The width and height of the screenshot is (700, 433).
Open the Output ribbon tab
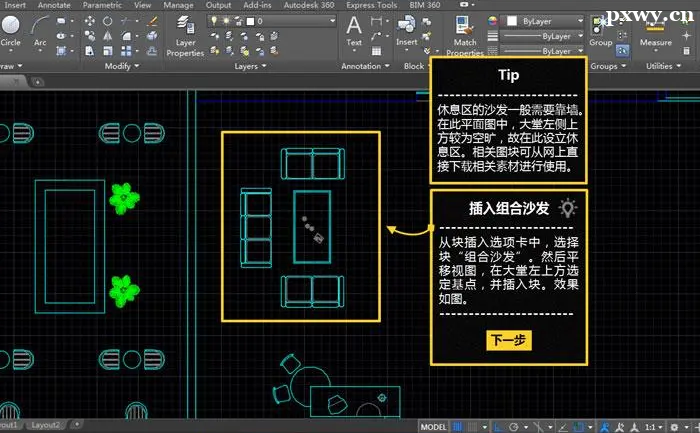tap(218, 5)
